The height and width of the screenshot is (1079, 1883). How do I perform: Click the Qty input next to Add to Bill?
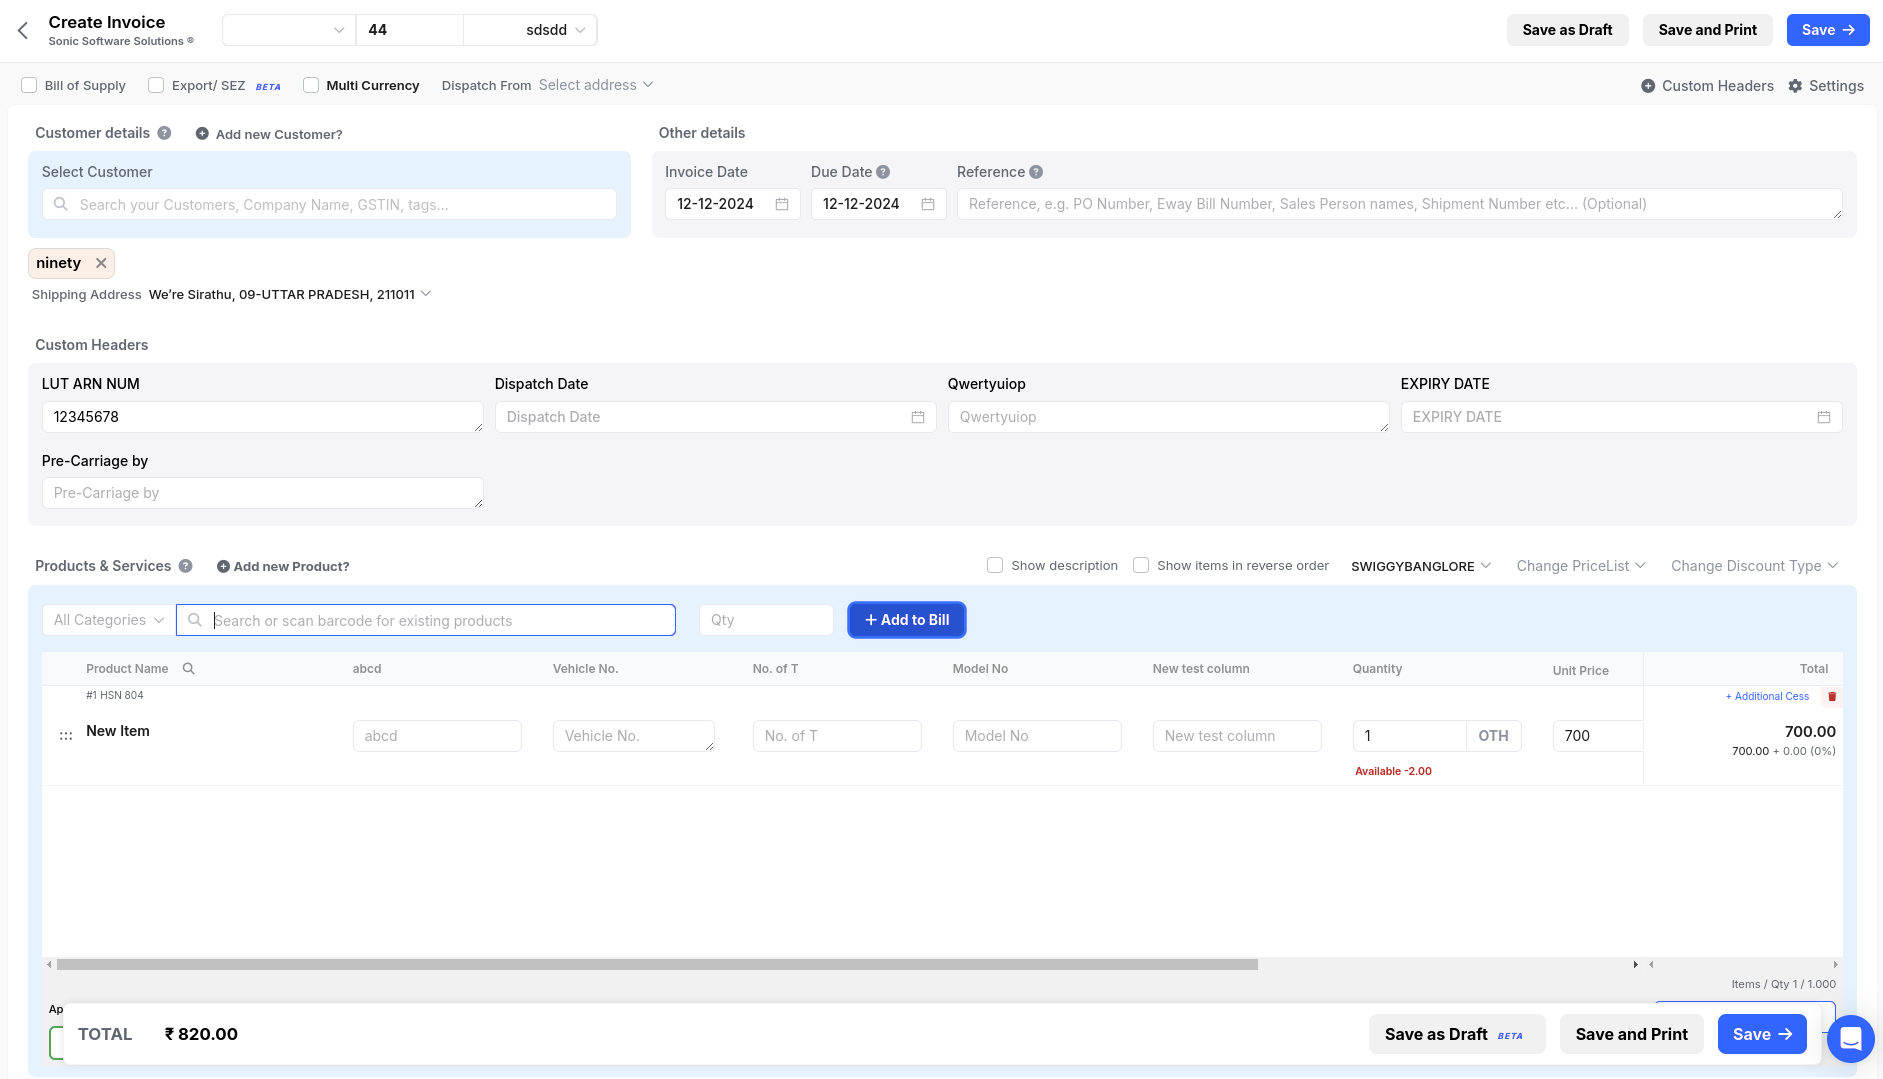click(x=766, y=620)
